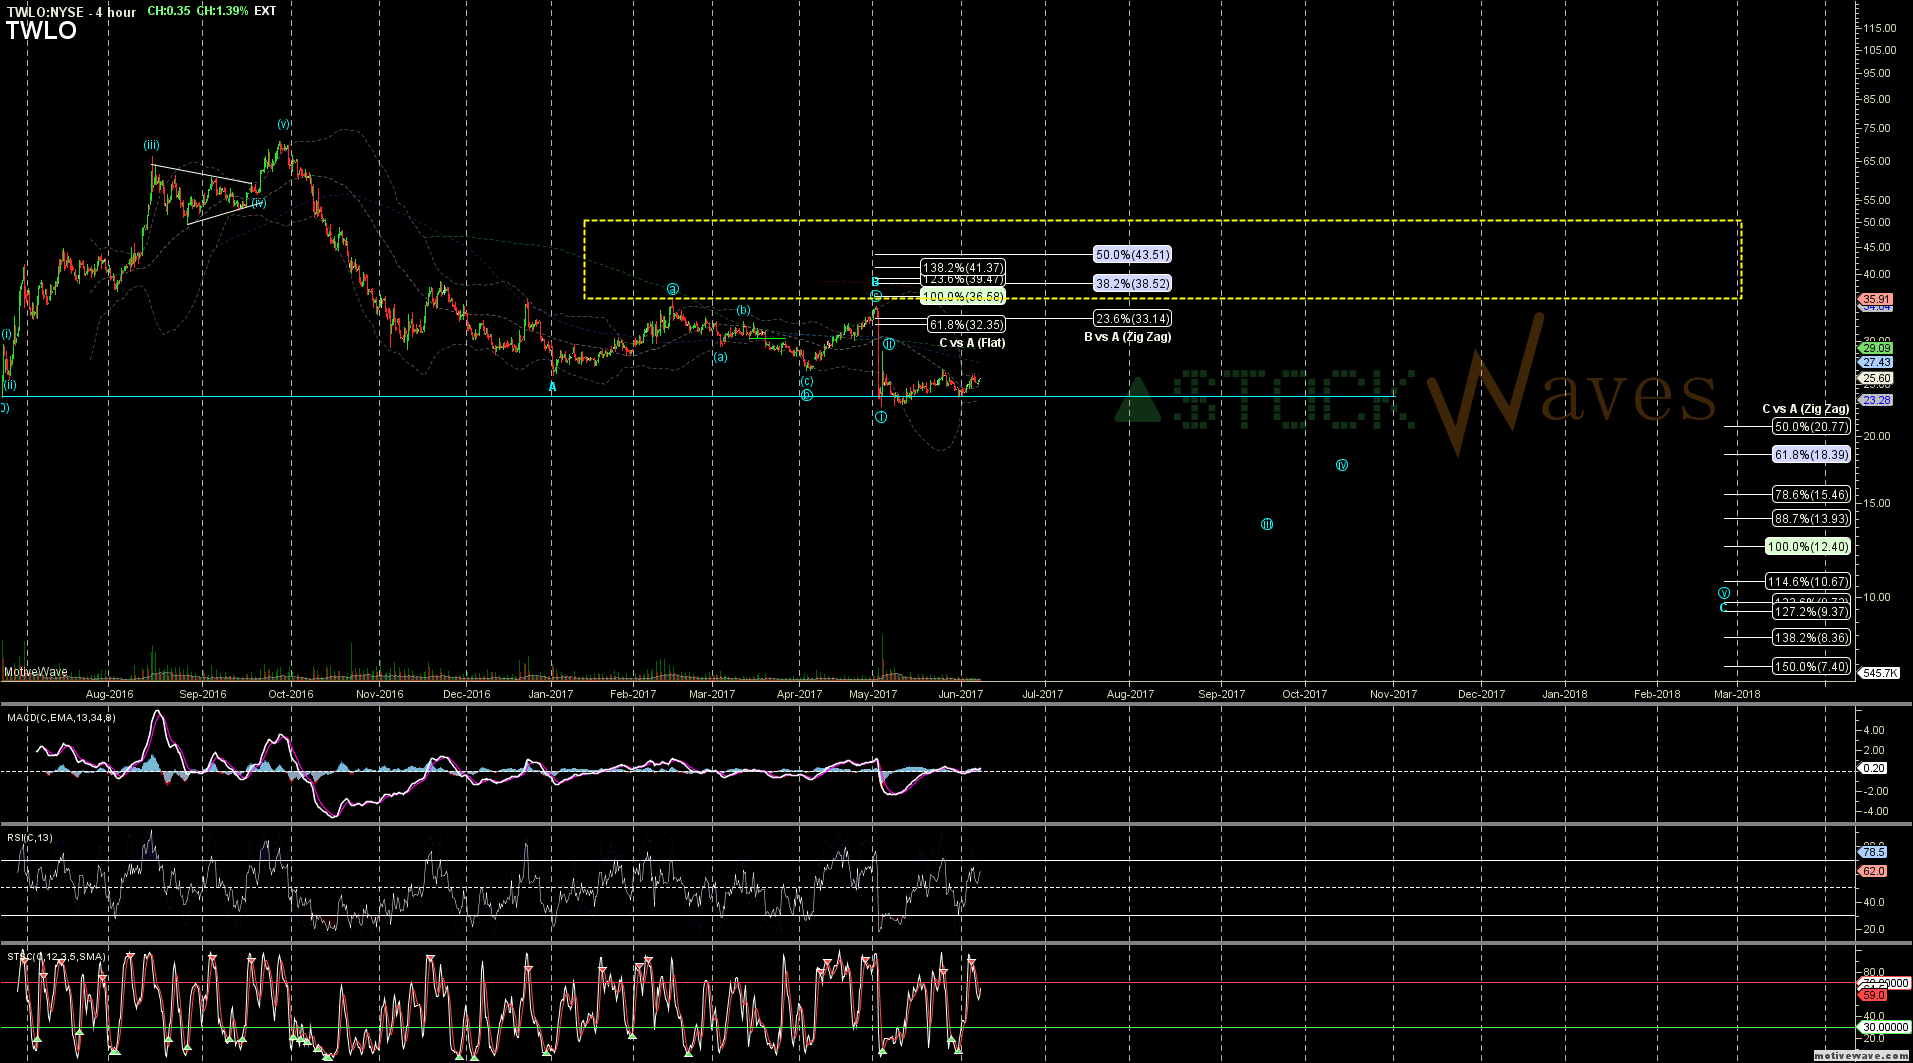Screen dimensions: 1913x1063
Task: Select the (b) wave label near Mar-2017
Action: click(743, 310)
